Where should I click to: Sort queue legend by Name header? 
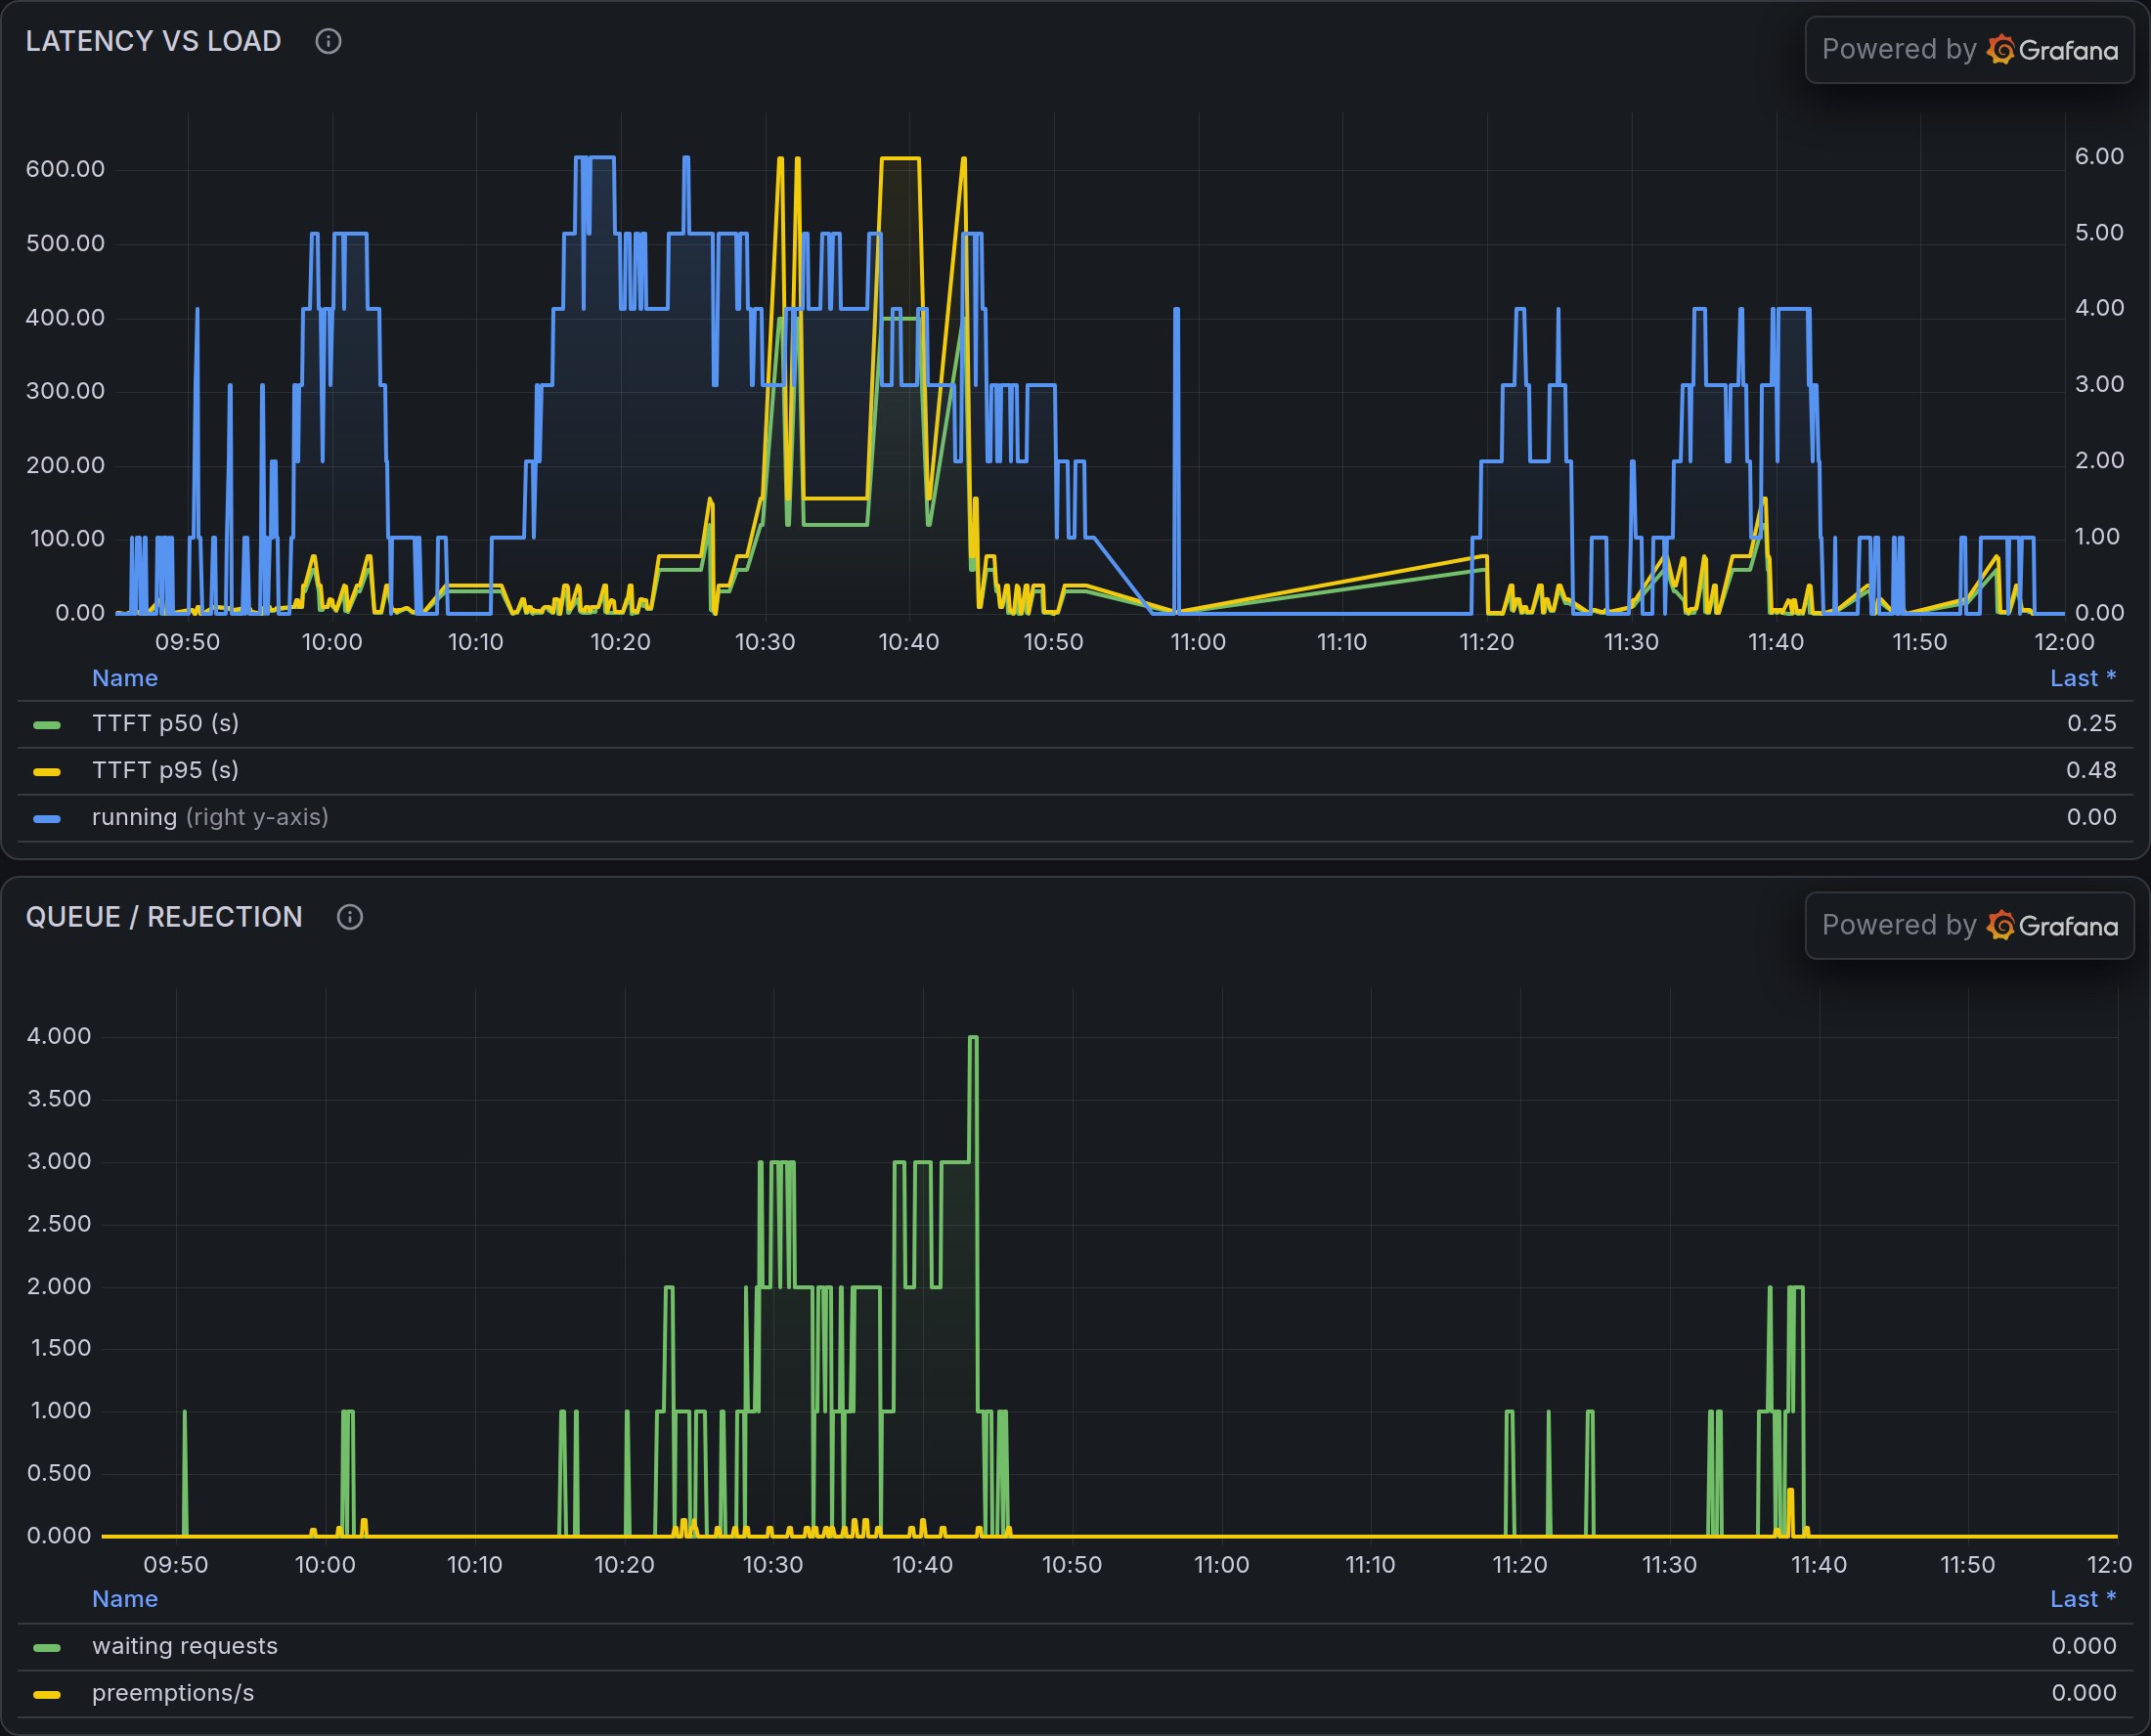125,1599
